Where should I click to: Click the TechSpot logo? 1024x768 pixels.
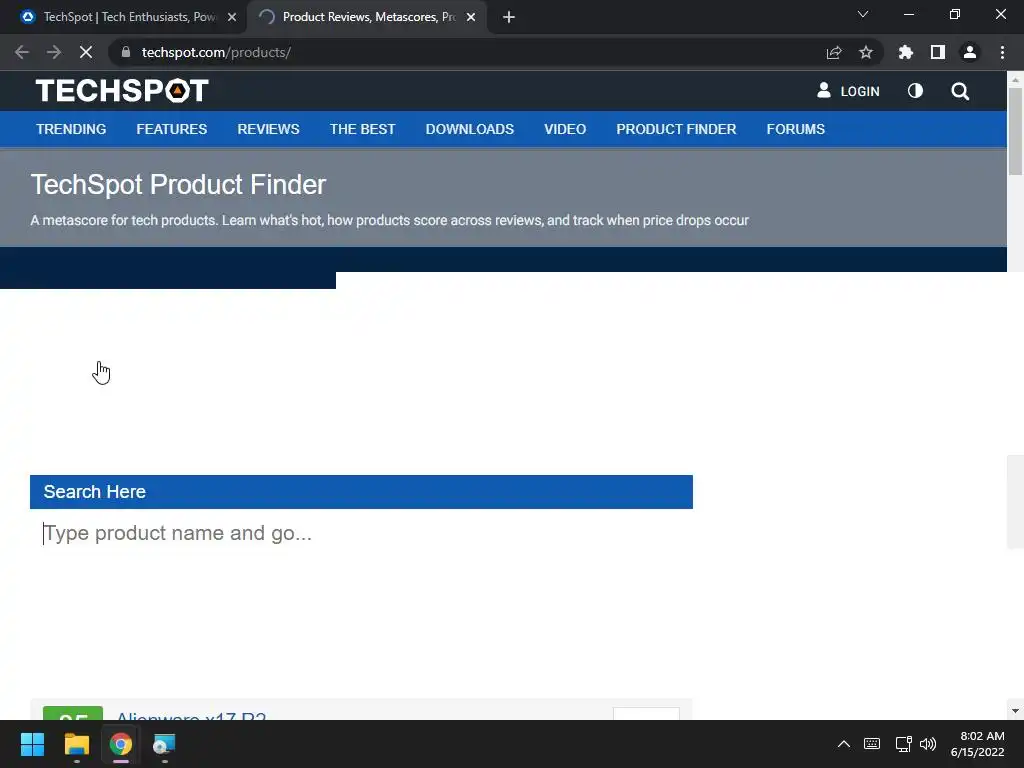122,91
